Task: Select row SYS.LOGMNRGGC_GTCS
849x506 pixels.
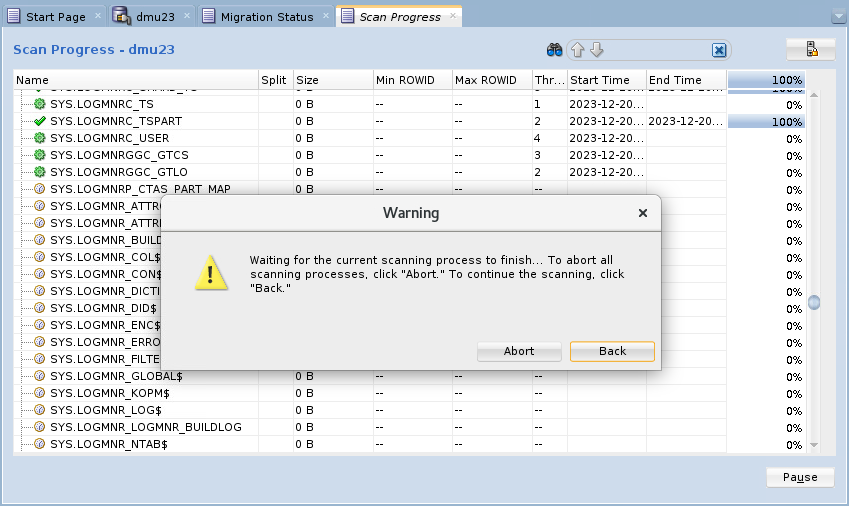Action: coord(409,155)
